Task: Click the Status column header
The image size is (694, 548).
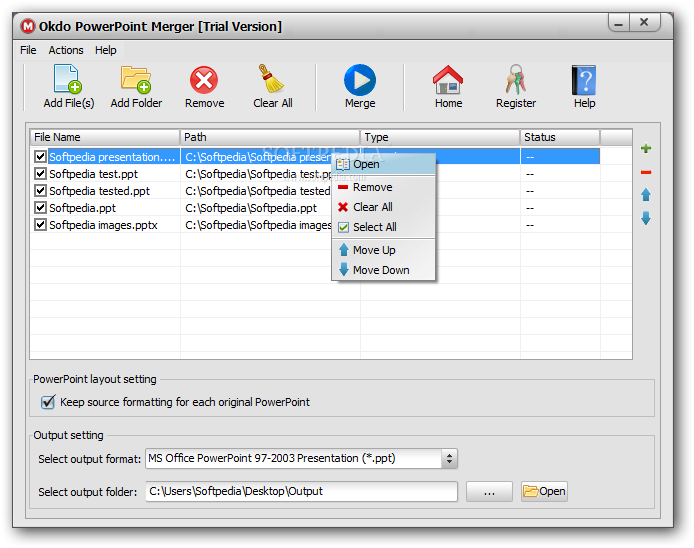Action: tap(560, 137)
